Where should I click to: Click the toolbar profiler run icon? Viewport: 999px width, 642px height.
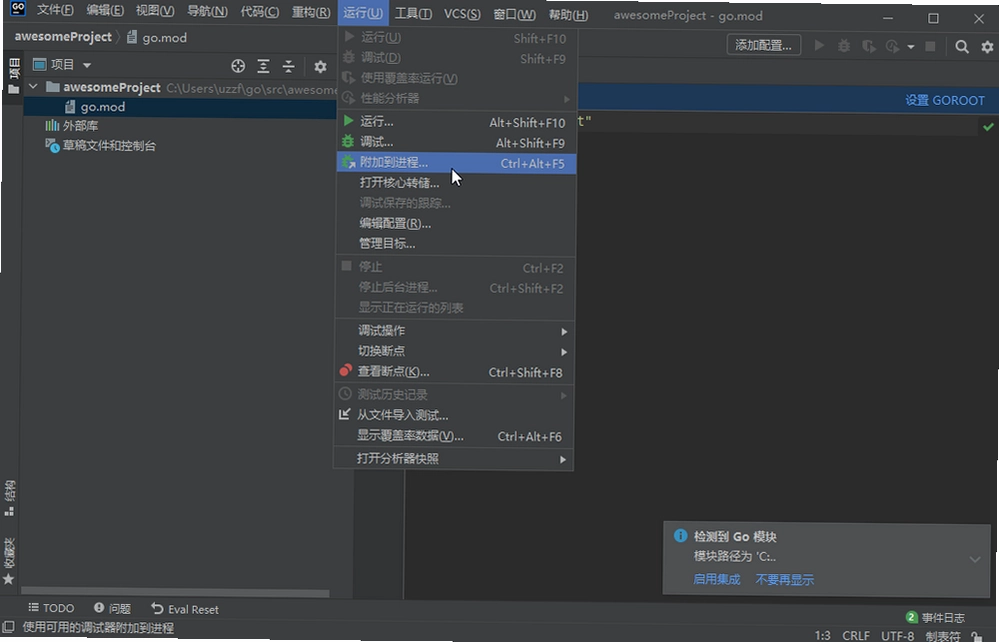[x=892, y=46]
